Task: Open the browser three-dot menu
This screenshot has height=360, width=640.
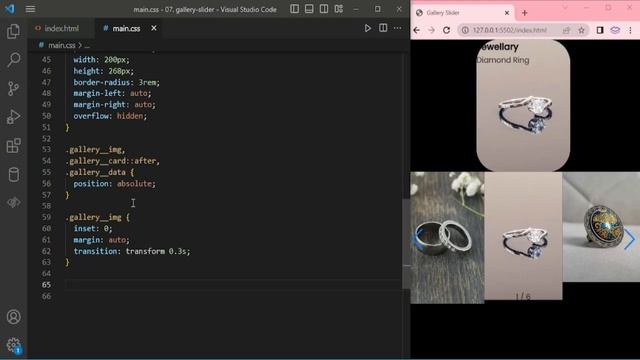Action: tap(631, 30)
